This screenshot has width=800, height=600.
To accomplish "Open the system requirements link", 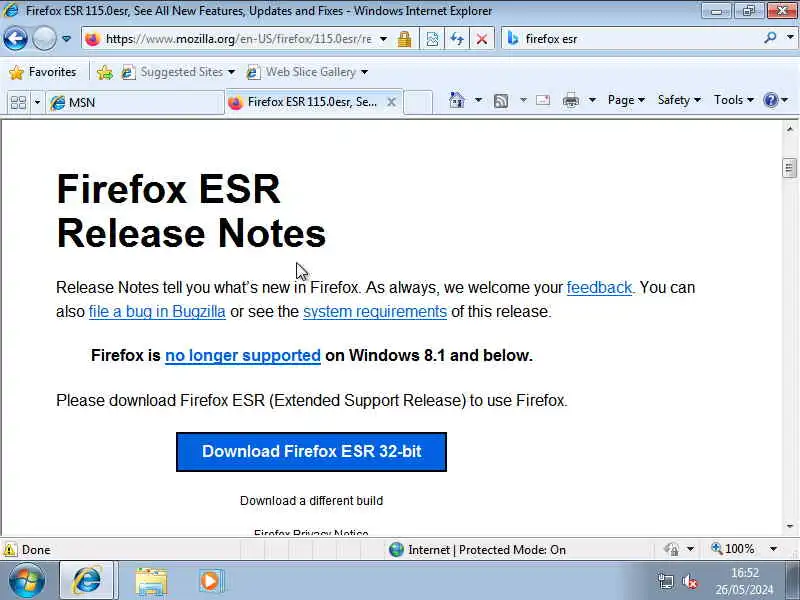I will click(x=375, y=311).
